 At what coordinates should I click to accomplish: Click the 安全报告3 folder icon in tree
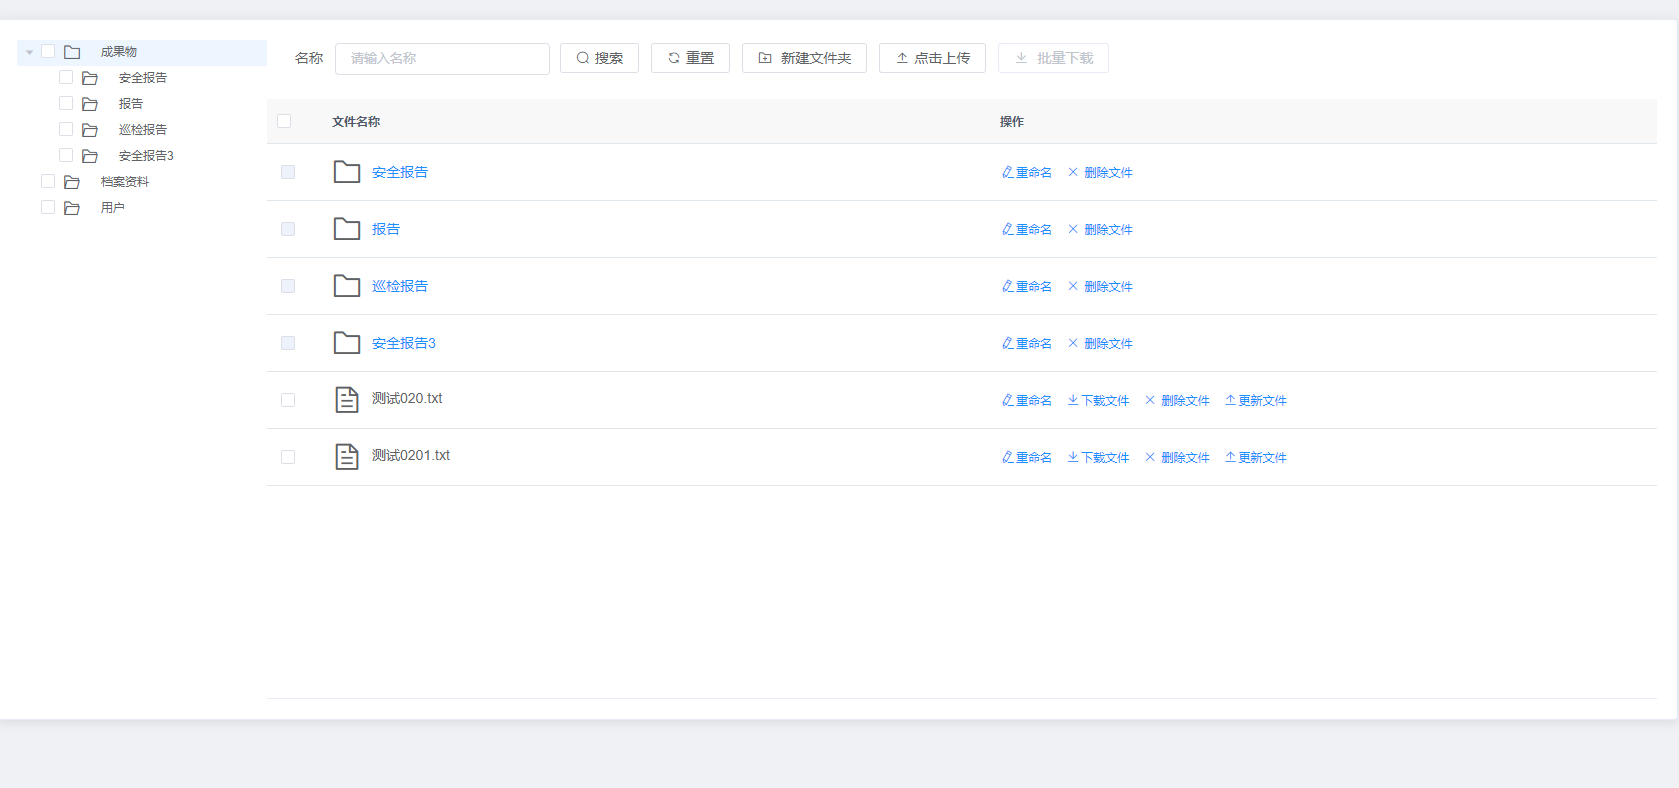point(90,156)
